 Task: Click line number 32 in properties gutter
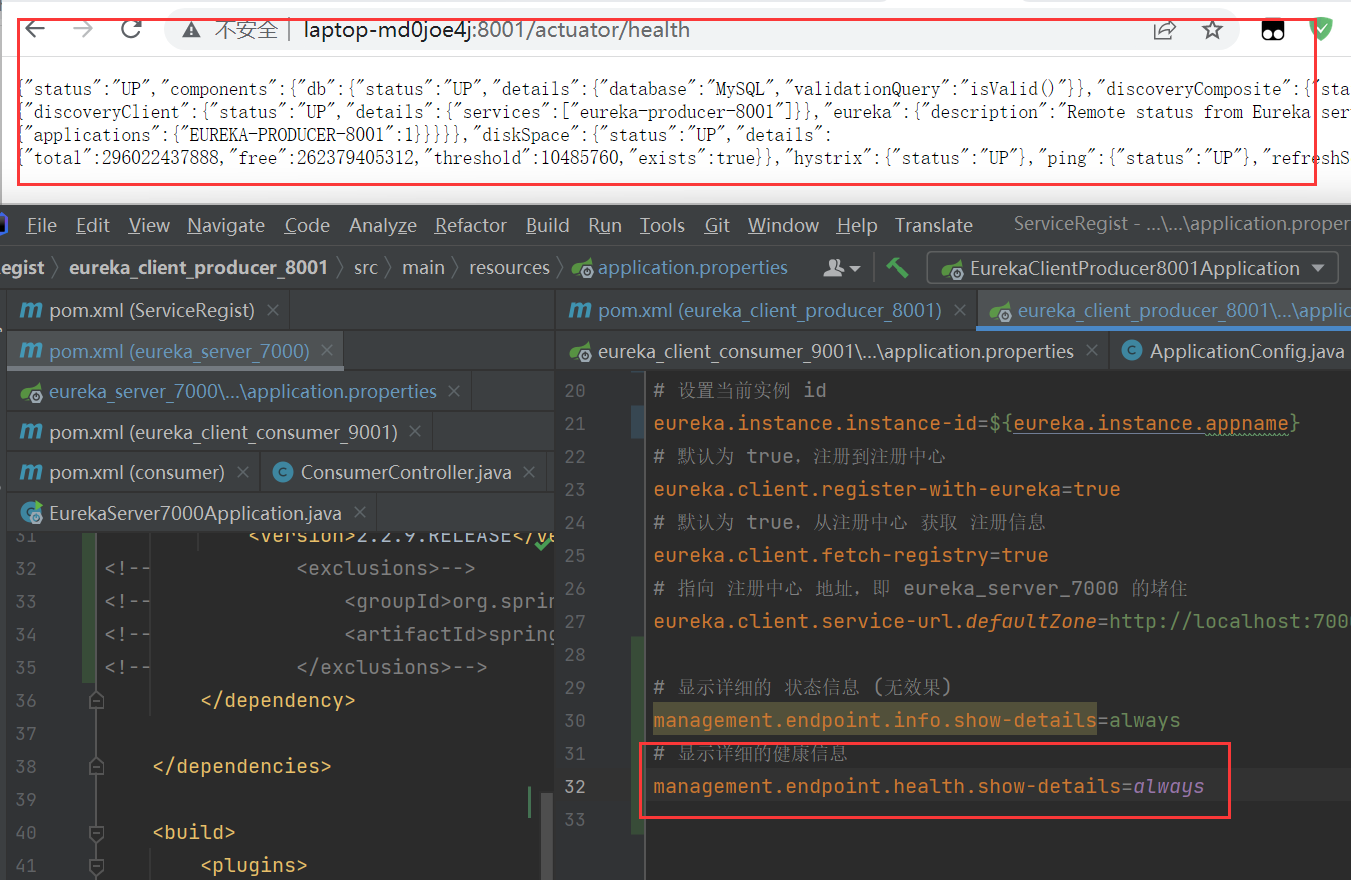coord(574,786)
